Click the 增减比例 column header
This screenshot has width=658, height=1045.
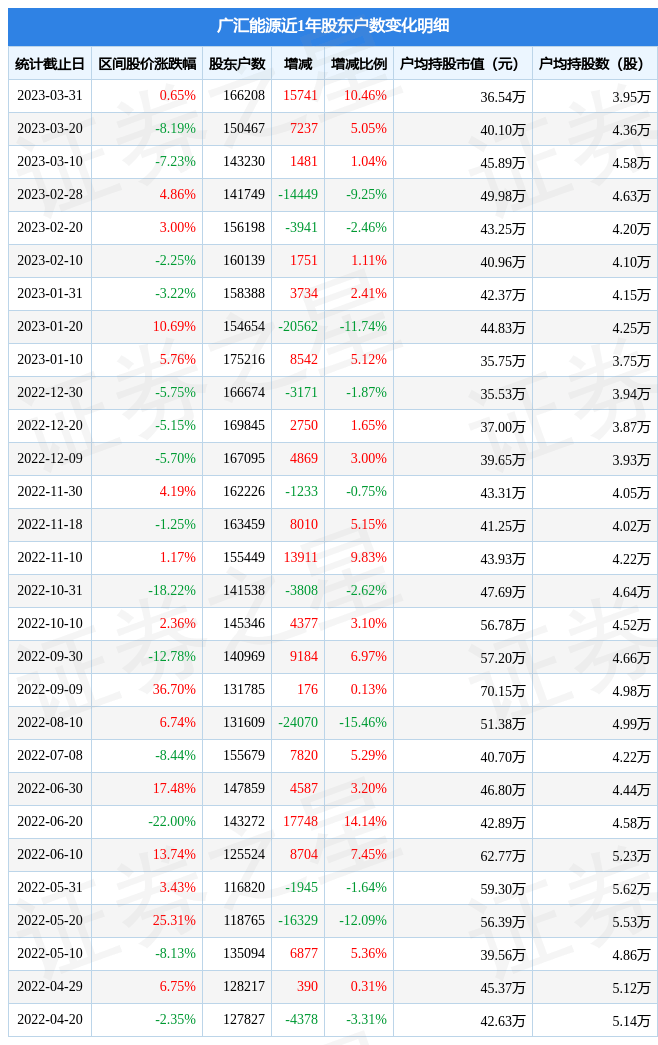pos(359,64)
